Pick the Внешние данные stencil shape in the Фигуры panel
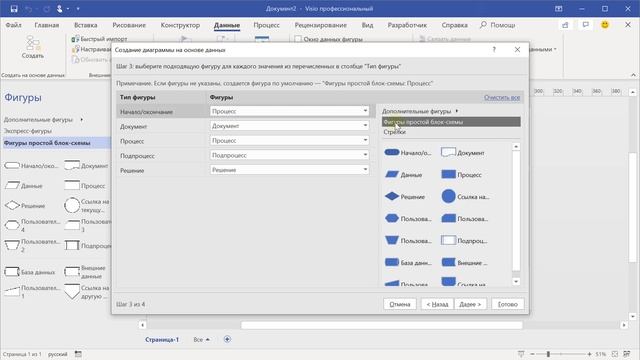640x360 pixels. pyautogui.click(x=86, y=272)
